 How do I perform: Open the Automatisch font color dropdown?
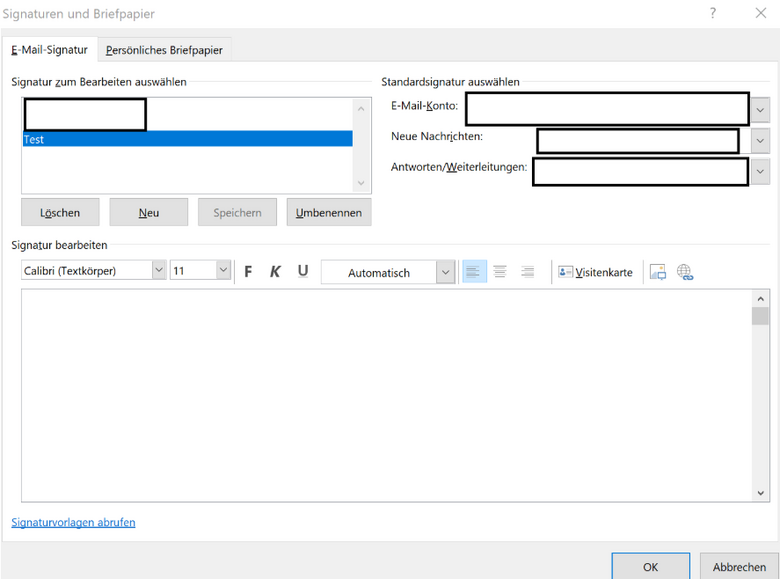coord(446,272)
